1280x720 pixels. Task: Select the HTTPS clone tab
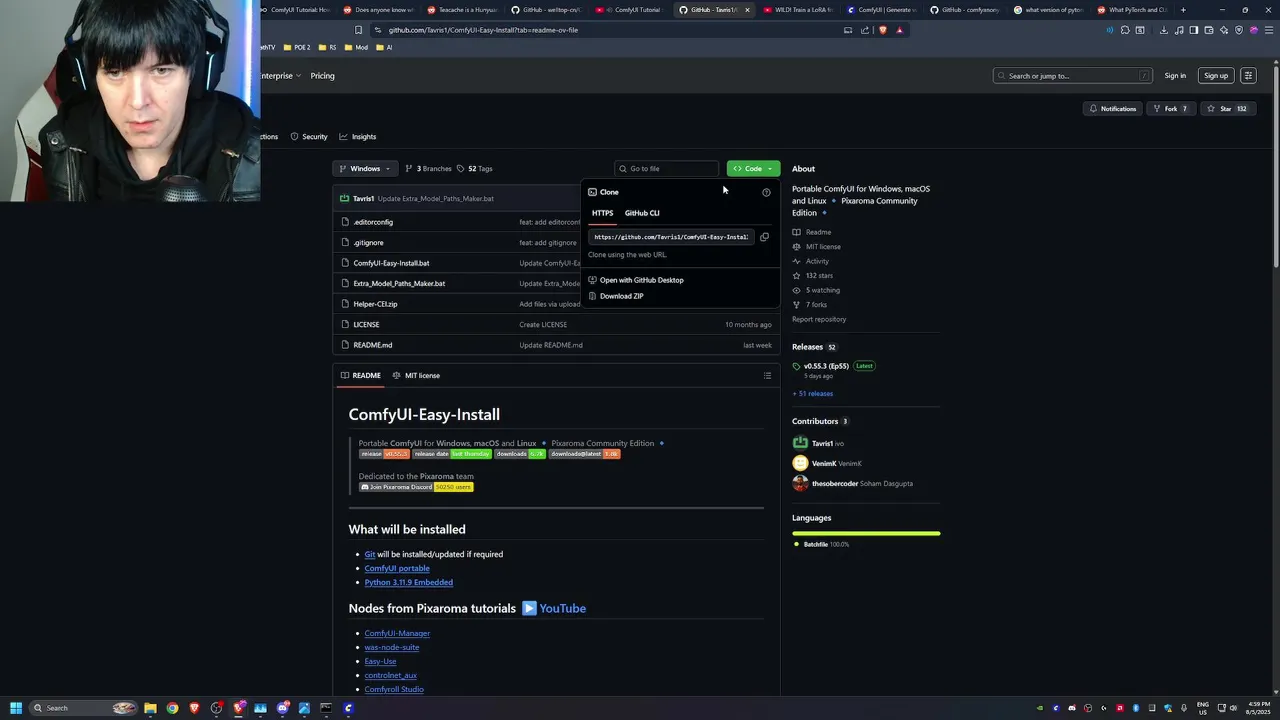[602, 213]
